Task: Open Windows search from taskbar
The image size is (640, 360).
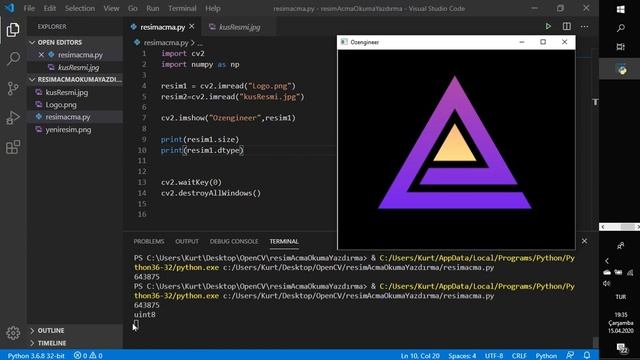Action: (620, 28)
